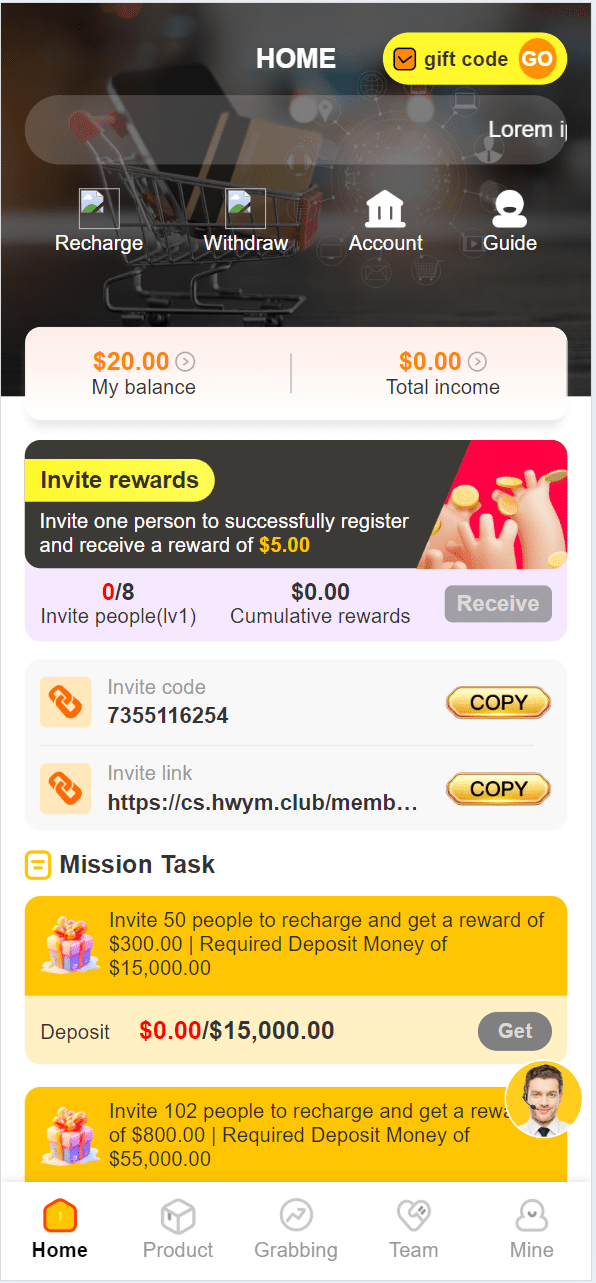Copy the invite code

498,702
